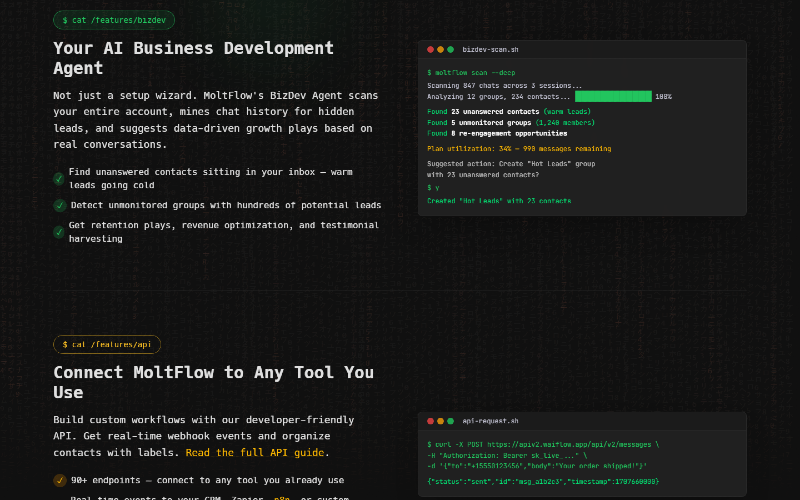800x500 pixels.
Task: Open the 'Read the full API guide' link
Action: pos(255,453)
